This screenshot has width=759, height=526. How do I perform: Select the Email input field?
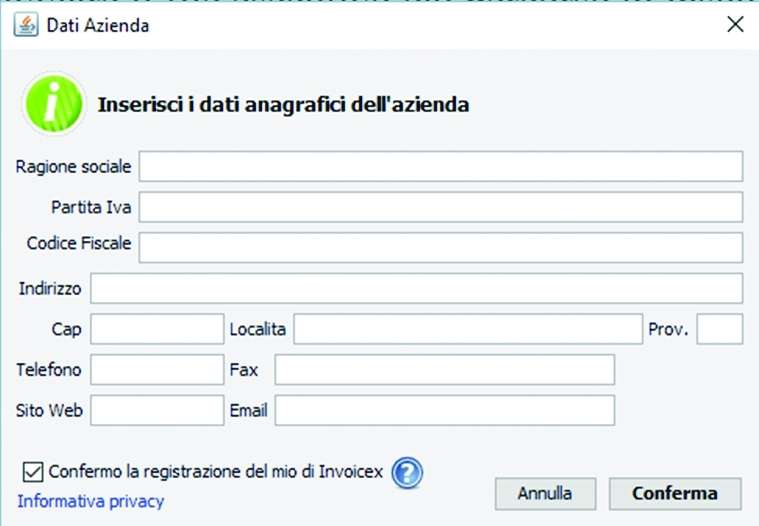click(444, 410)
